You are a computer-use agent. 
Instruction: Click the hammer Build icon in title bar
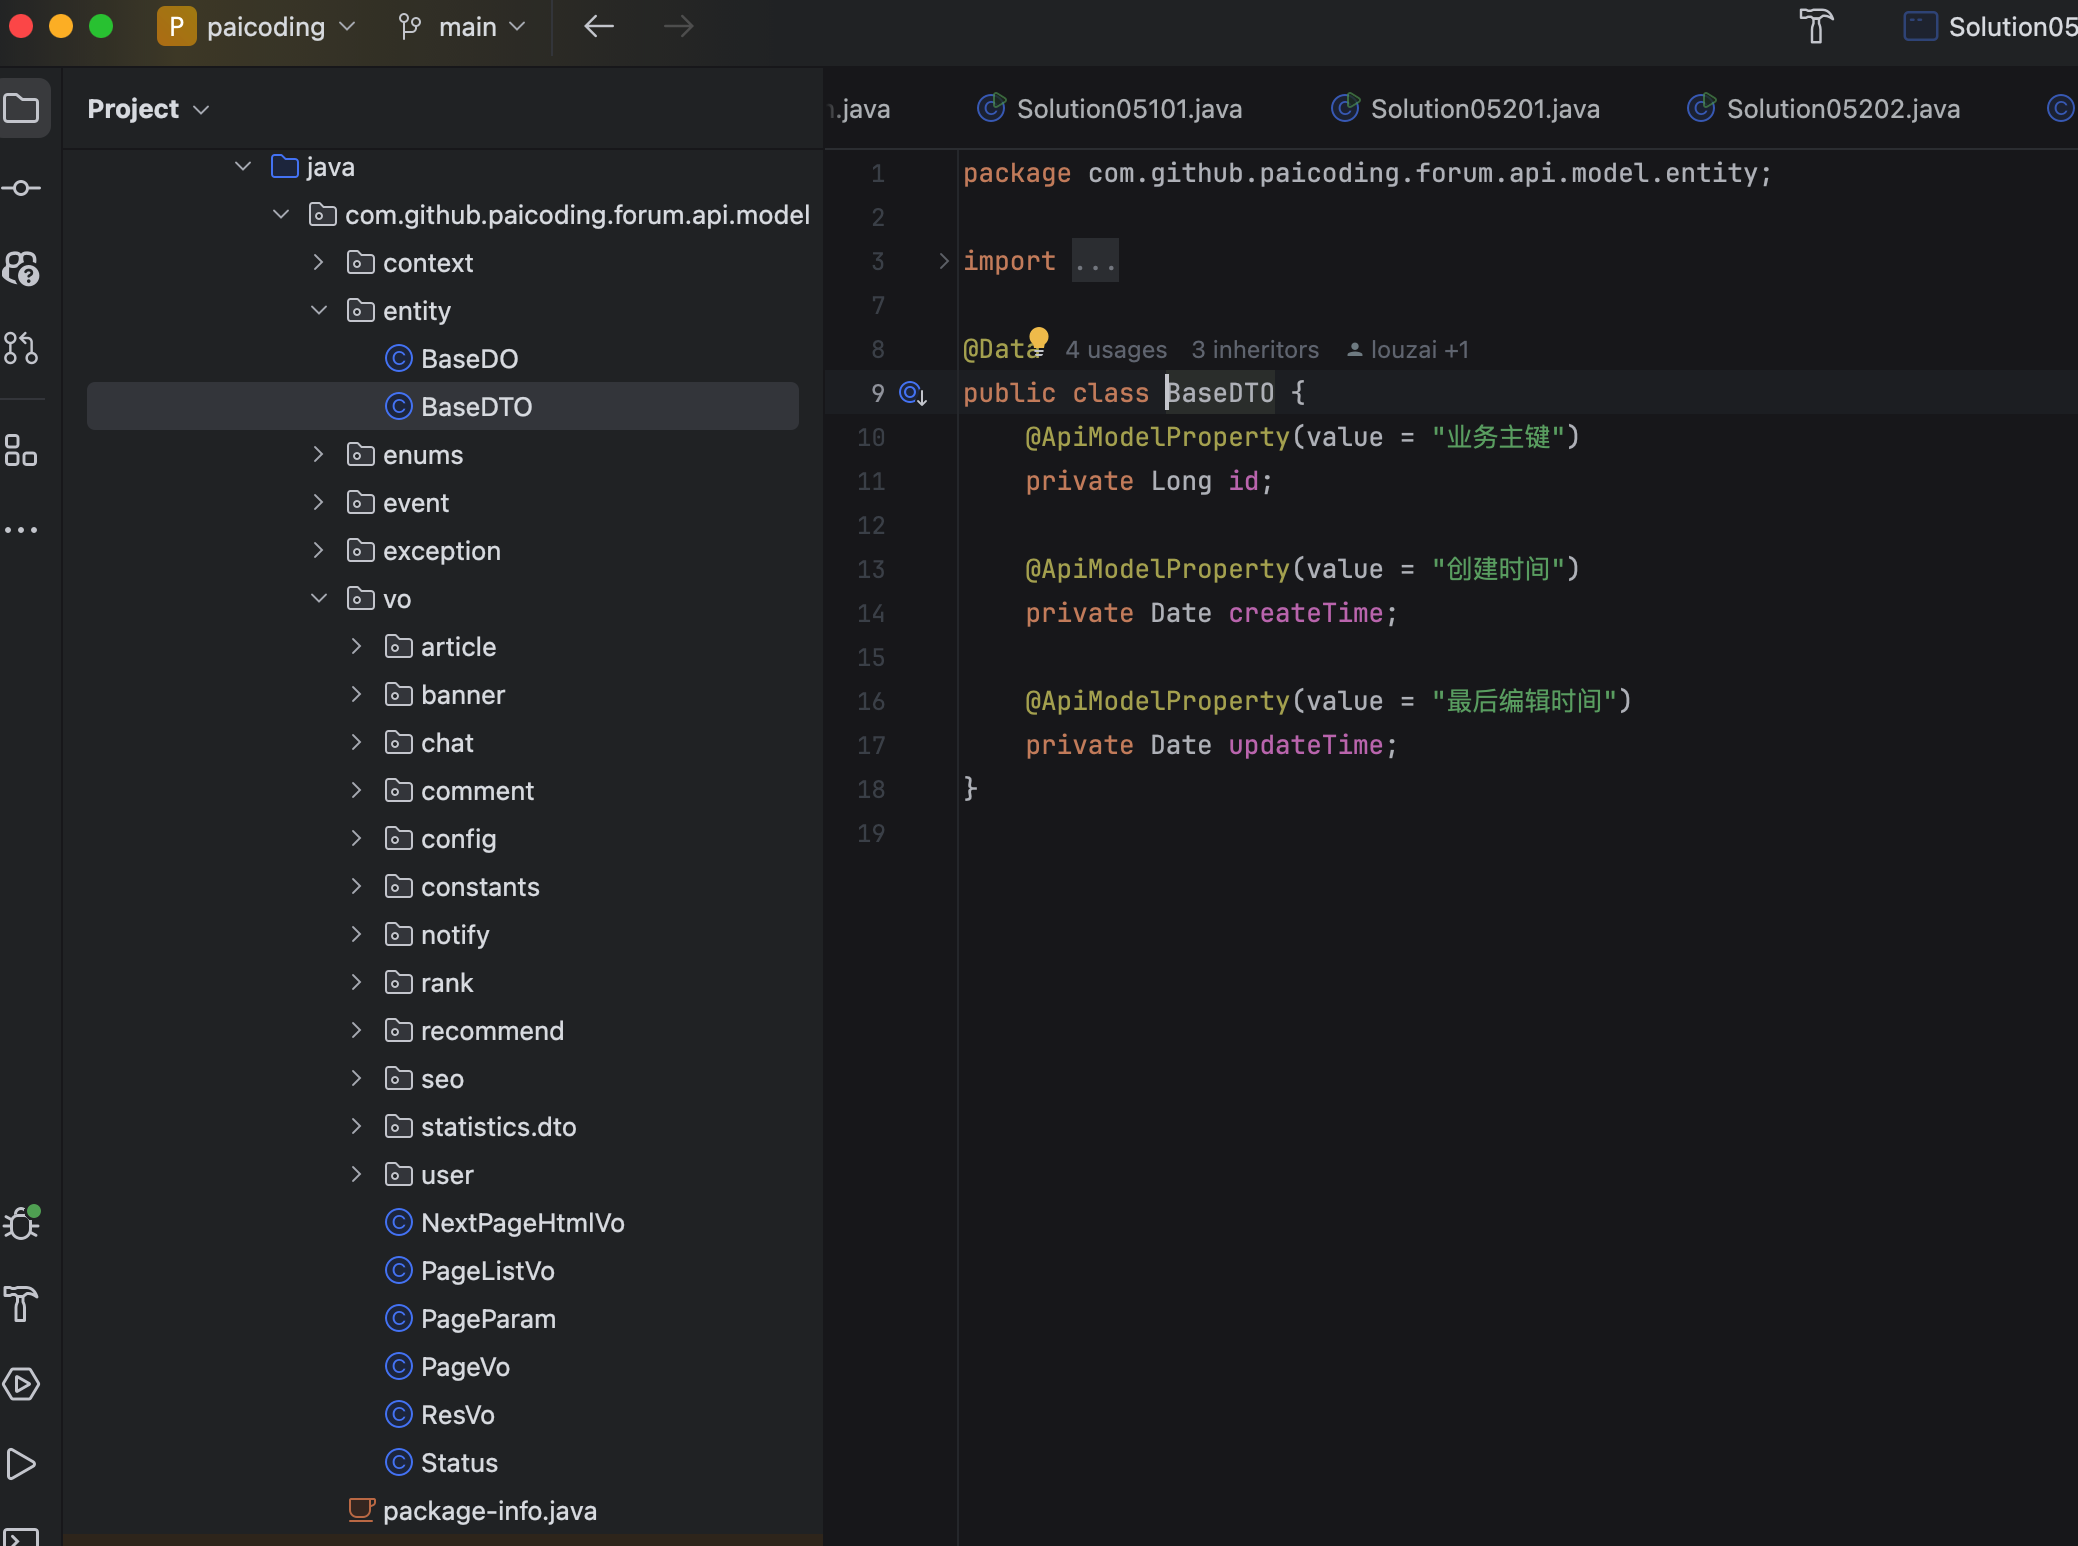tap(1816, 26)
